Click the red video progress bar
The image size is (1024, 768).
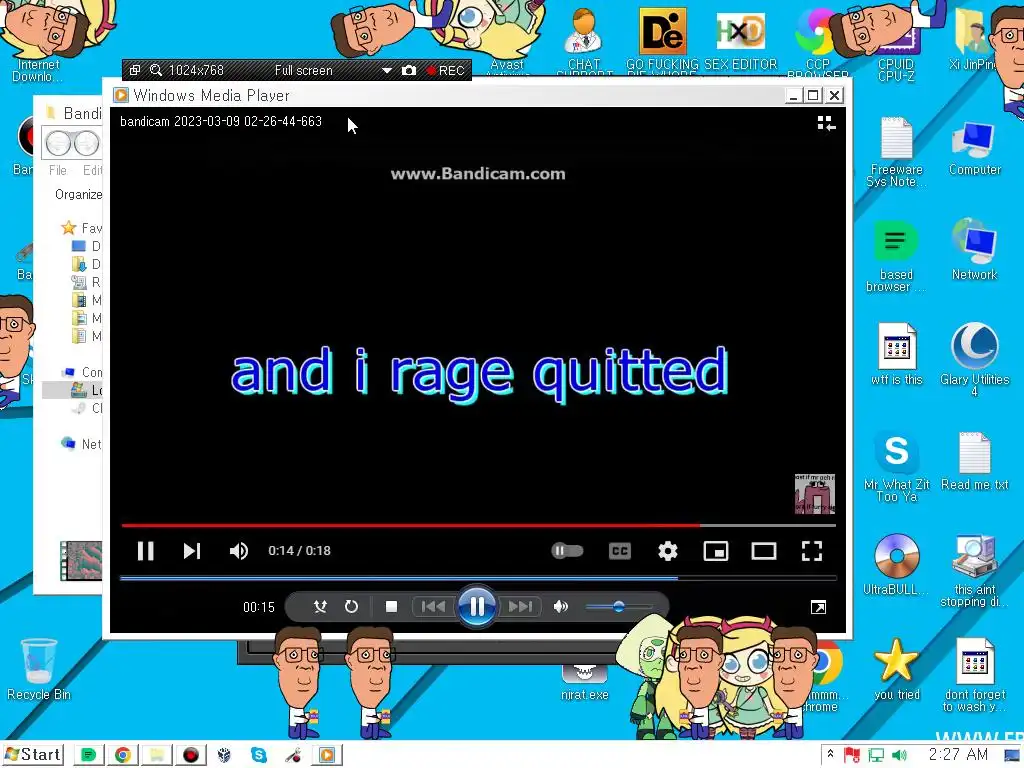point(478,525)
